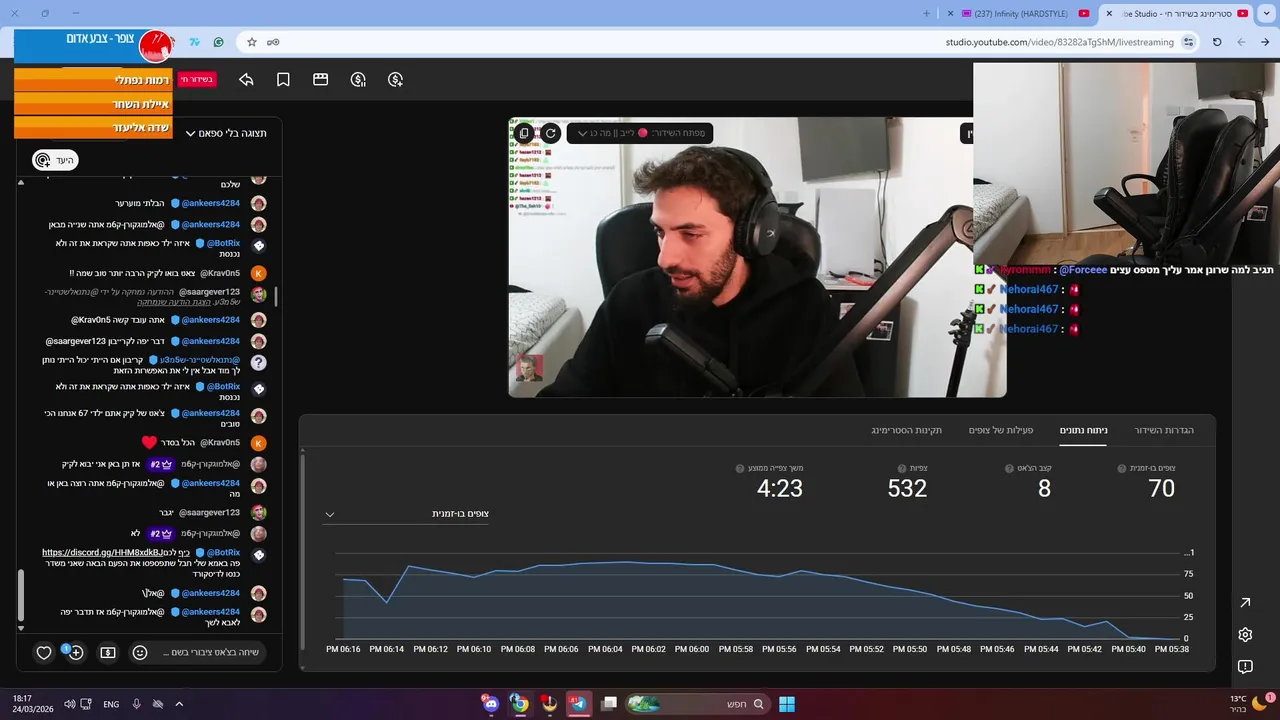
Task: Click the 7TV extension icon
Action: click(x=194, y=42)
